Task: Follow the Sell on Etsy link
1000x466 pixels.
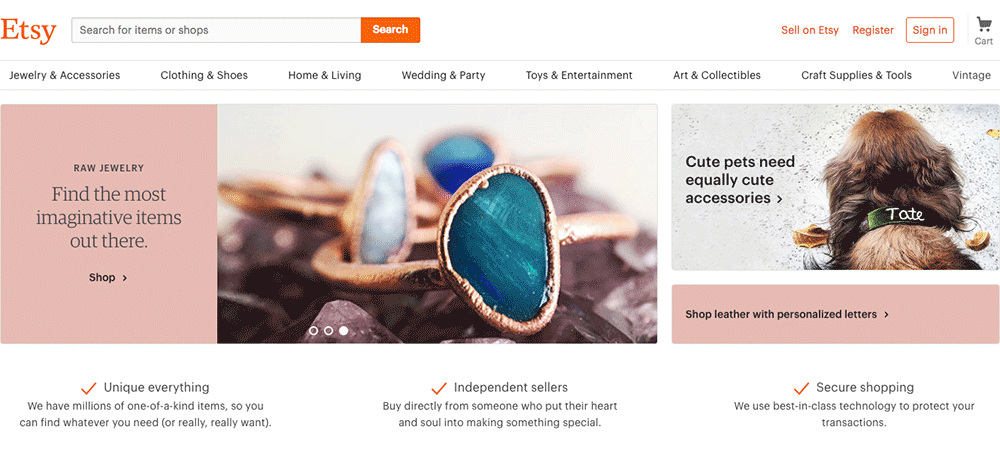Action: pyautogui.click(x=810, y=30)
